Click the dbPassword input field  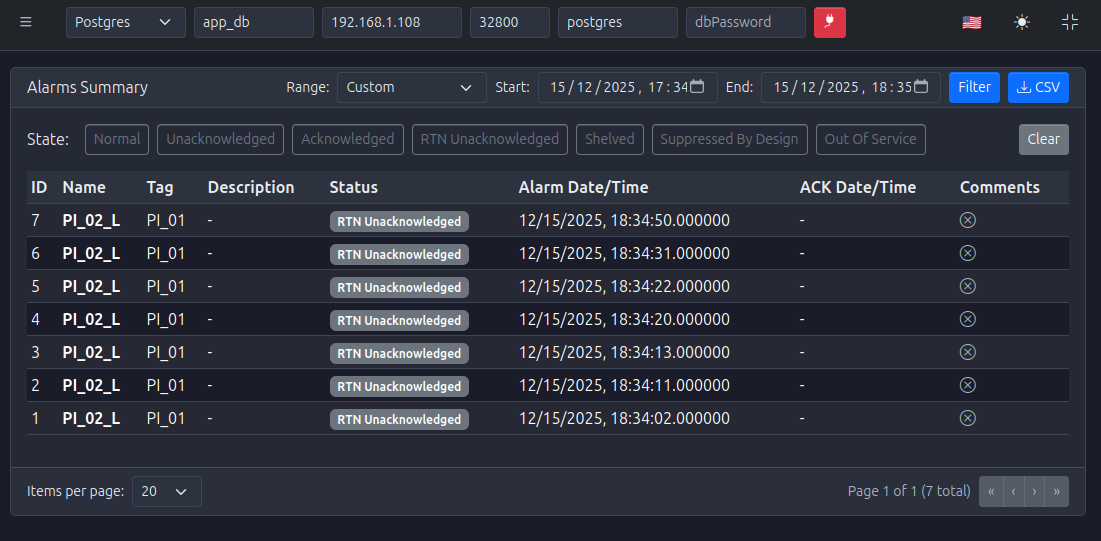pyautogui.click(x=746, y=22)
